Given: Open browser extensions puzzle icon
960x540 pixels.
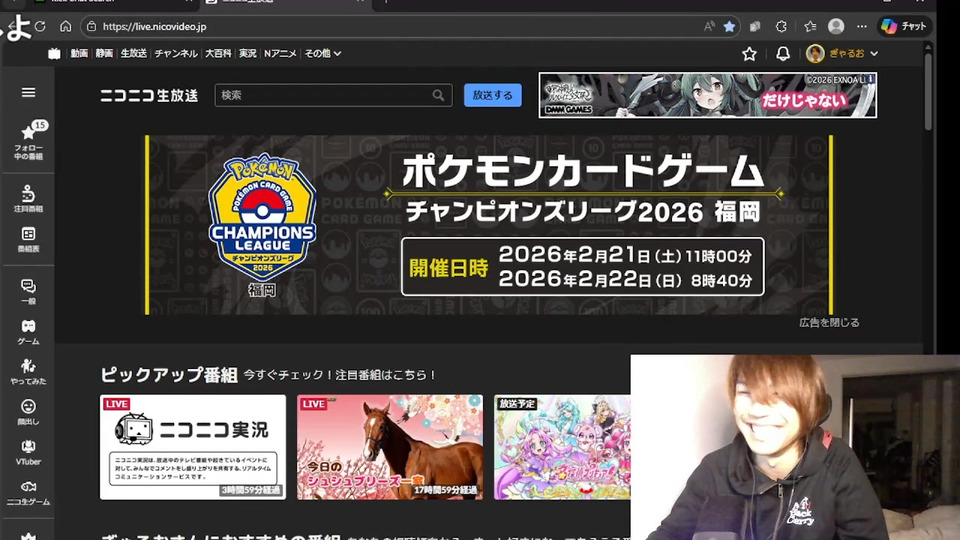Looking at the screenshot, I should coord(781,26).
